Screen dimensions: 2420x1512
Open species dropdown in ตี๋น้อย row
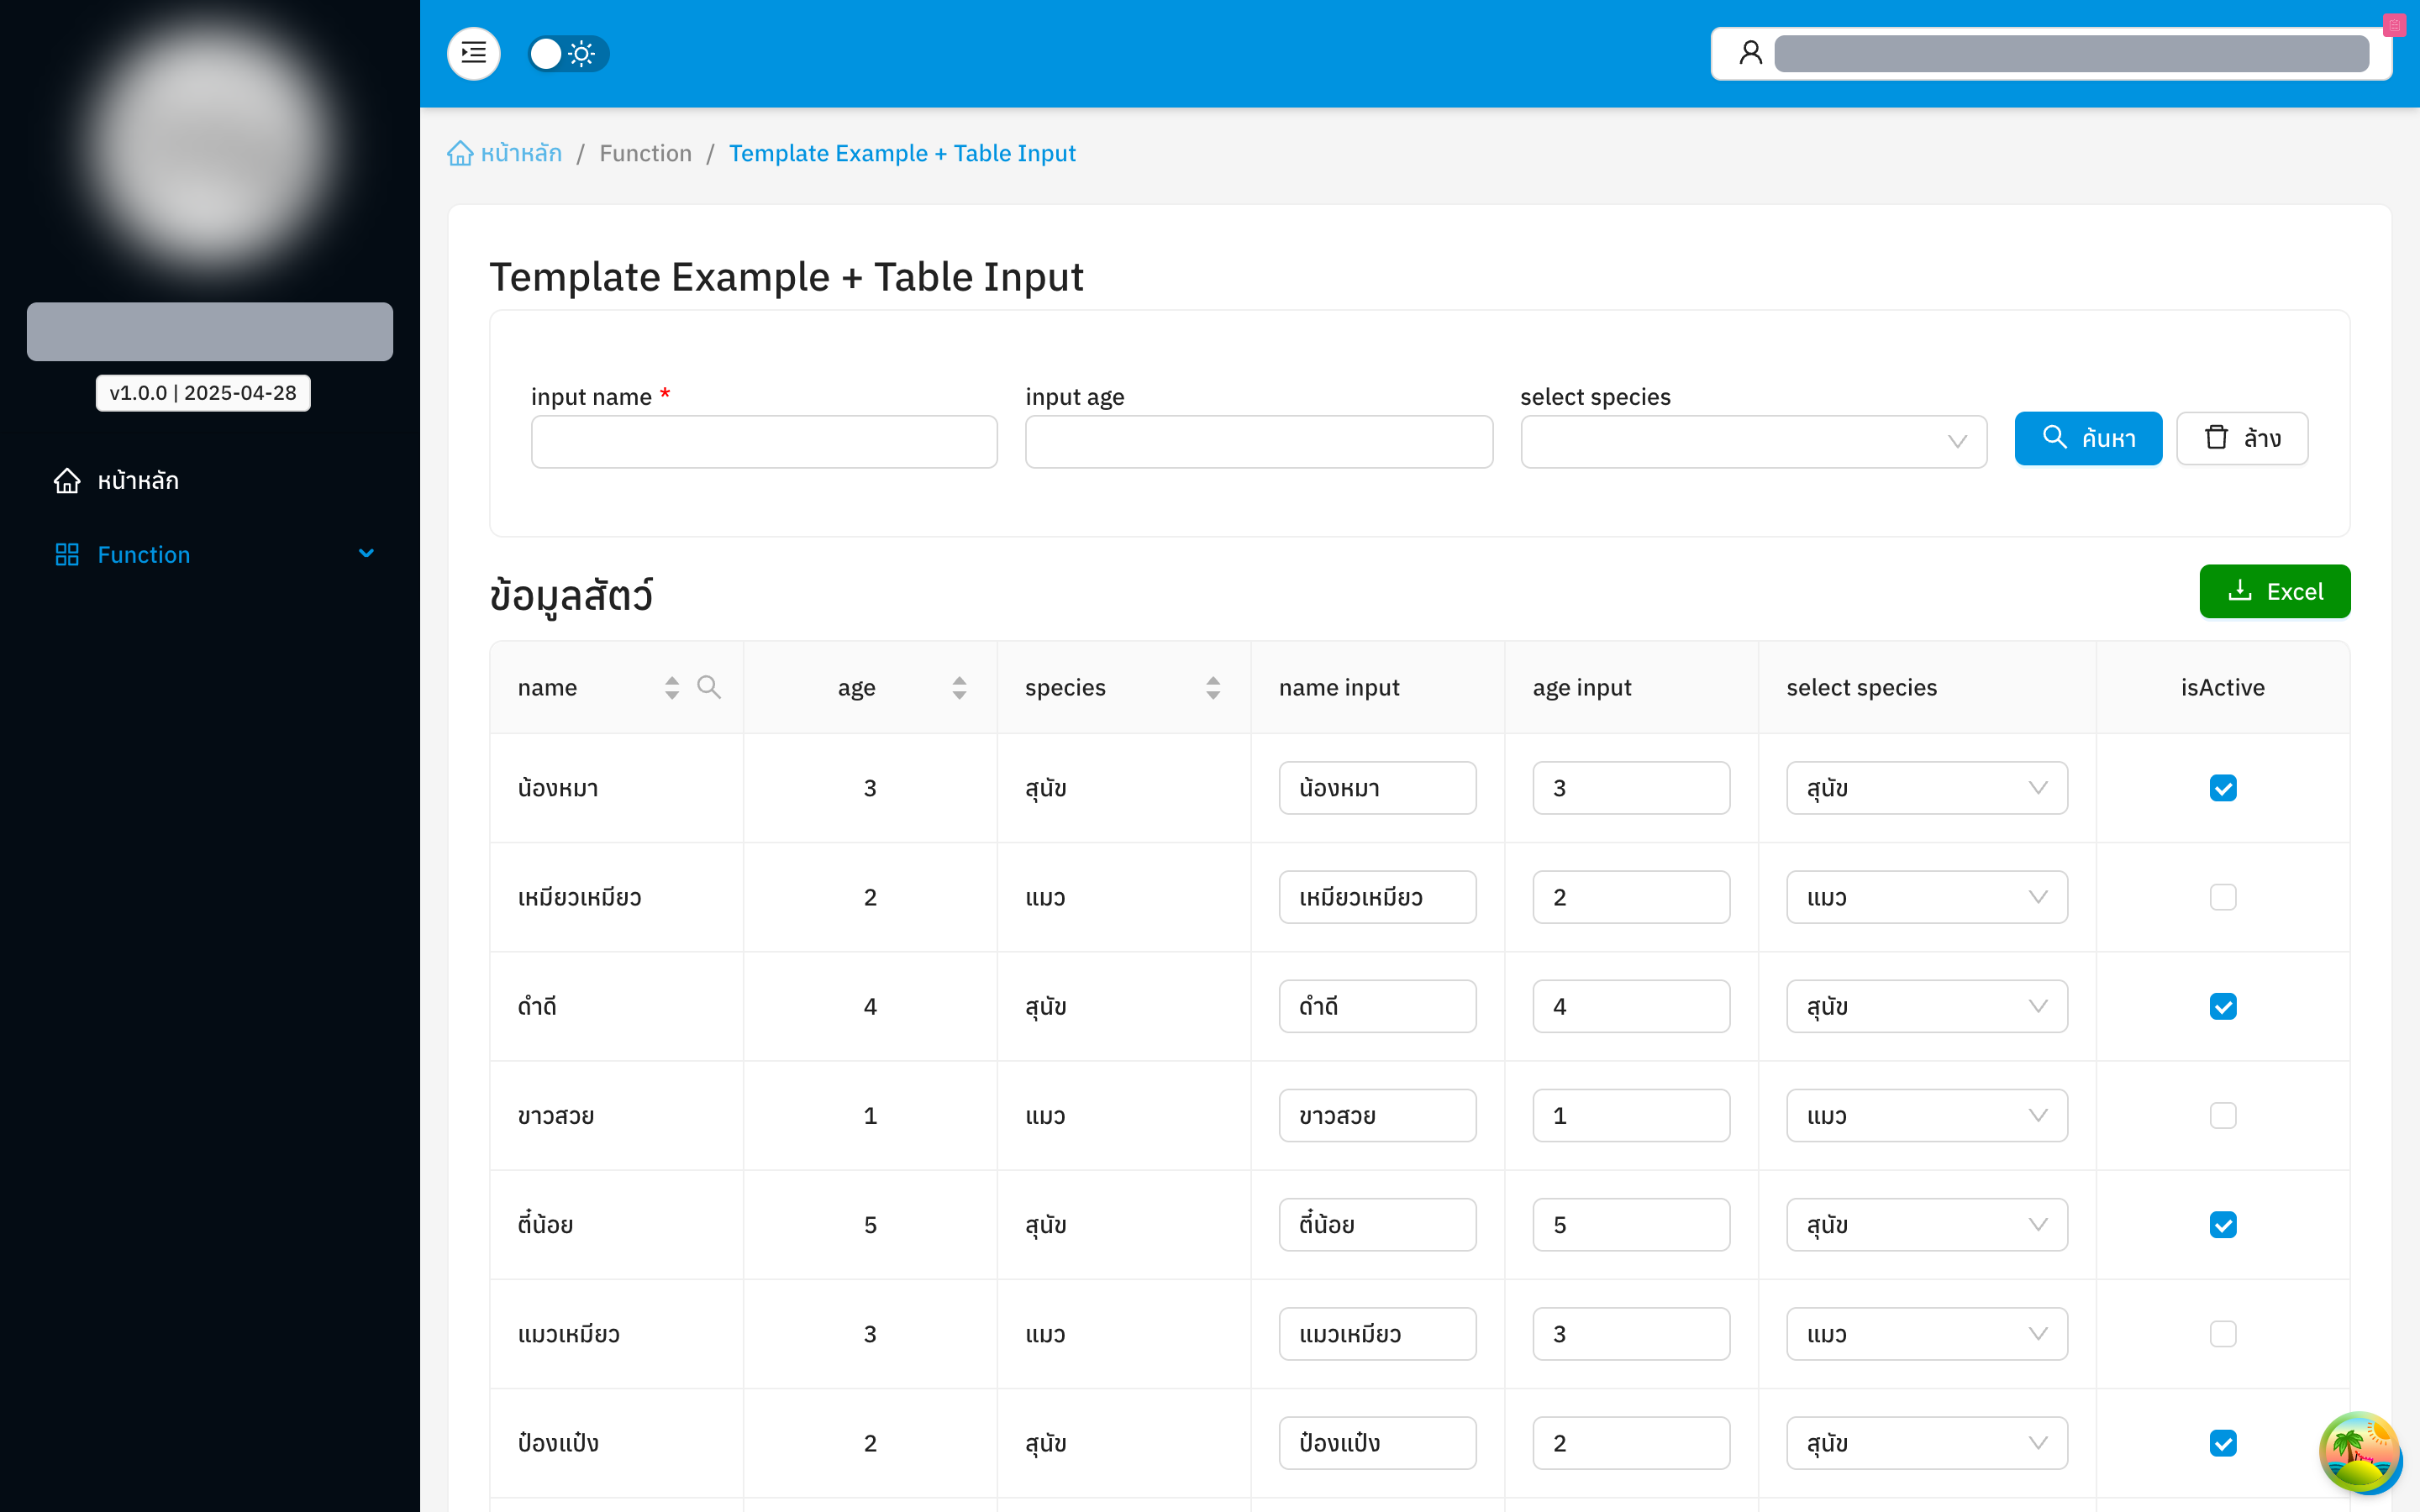(1927, 1224)
